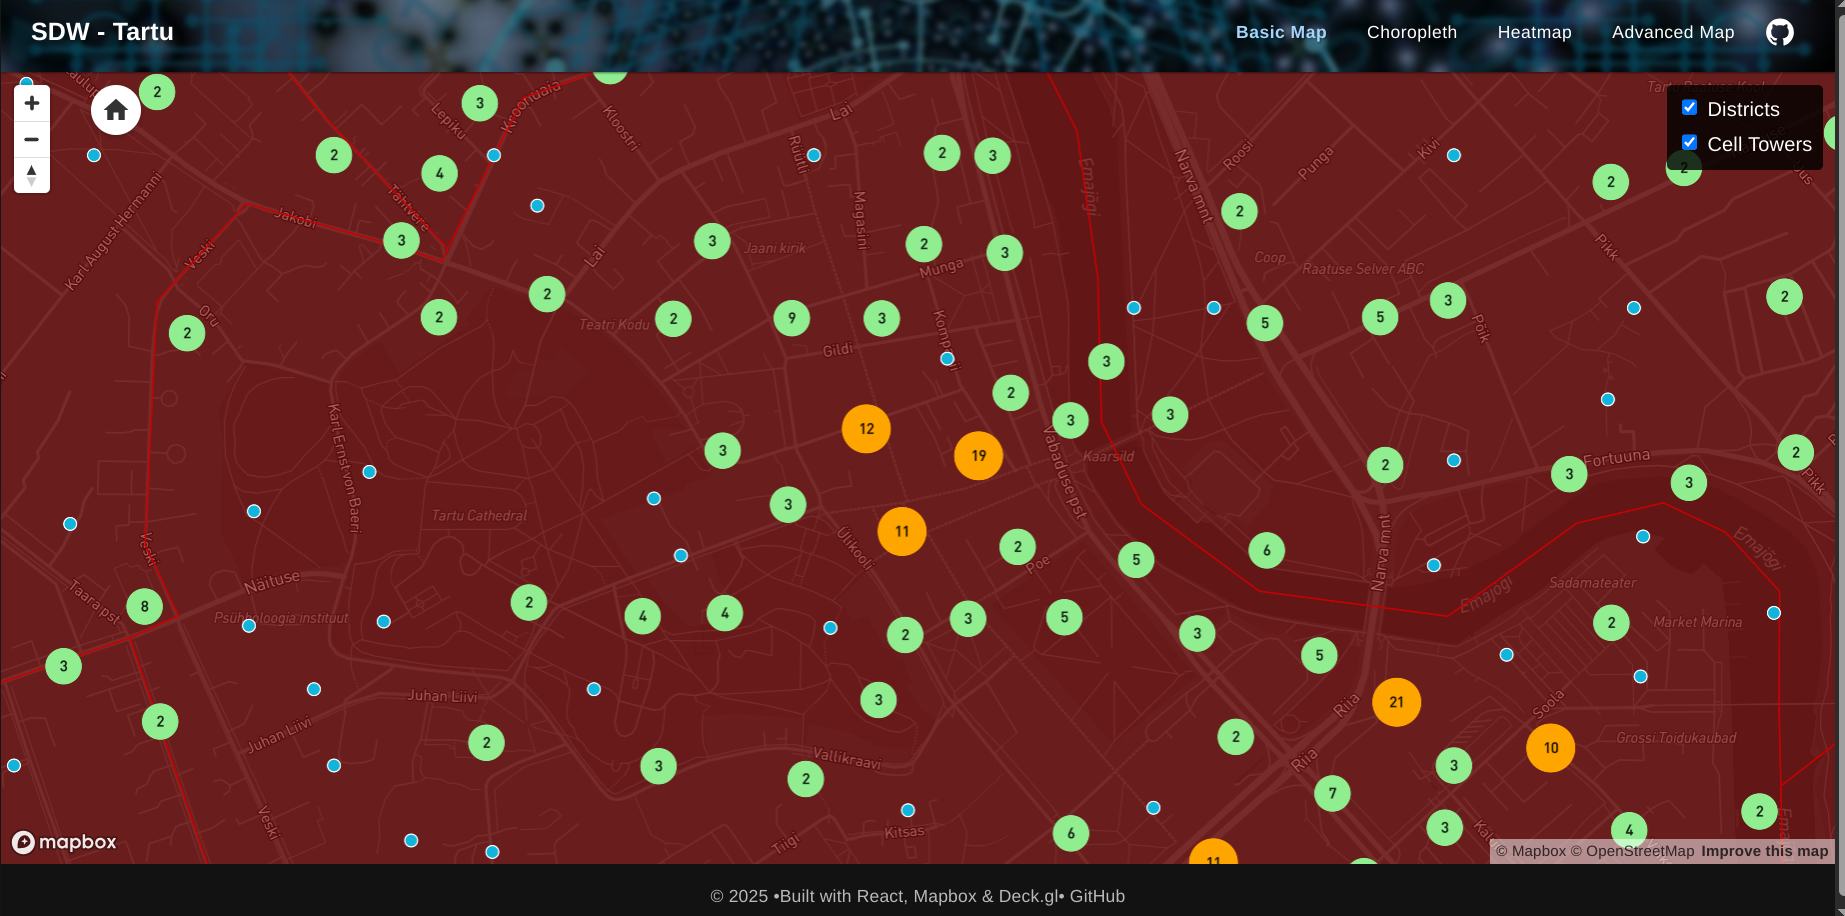Select the orange cluster marker labeled 19
The image size is (1845, 916).
point(978,455)
